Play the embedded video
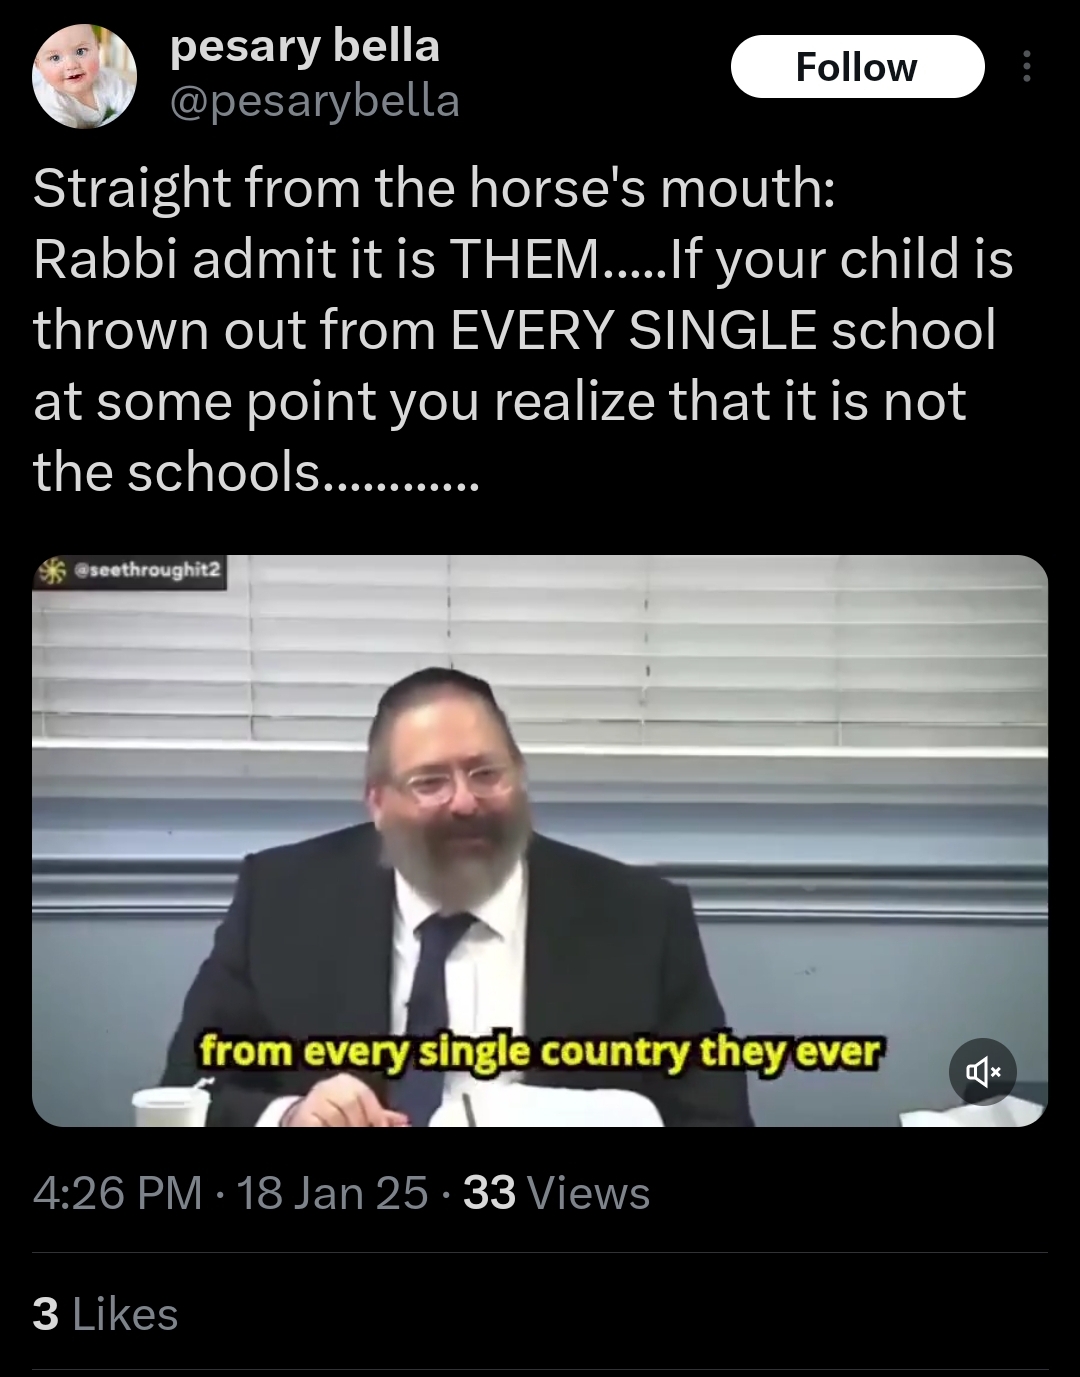The width and height of the screenshot is (1080, 1377). (540, 841)
